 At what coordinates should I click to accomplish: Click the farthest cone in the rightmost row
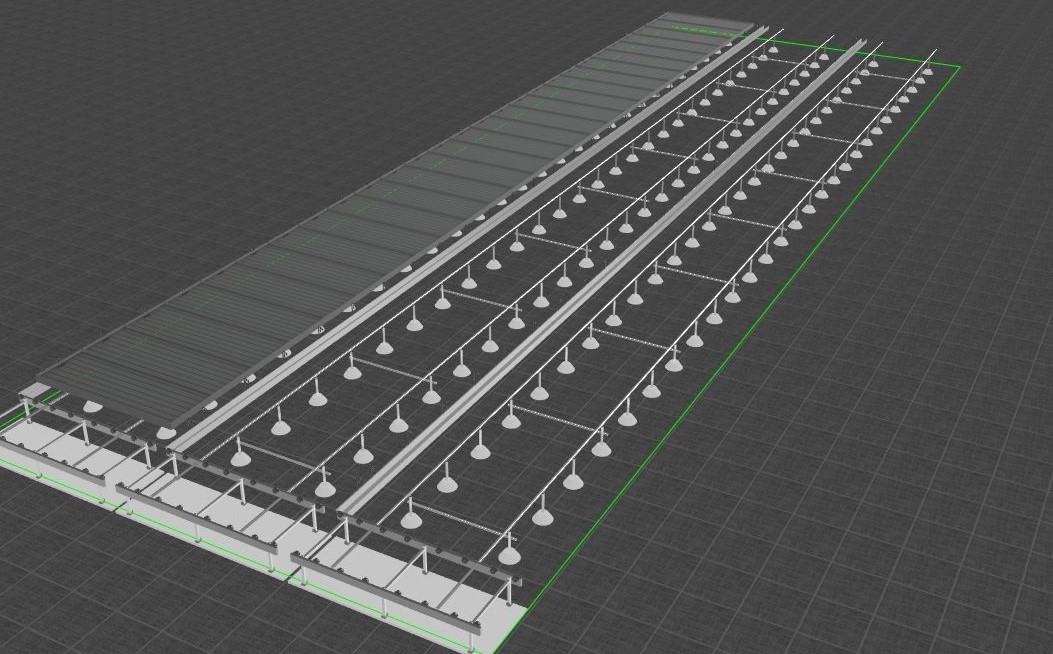(x=927, y=69)
